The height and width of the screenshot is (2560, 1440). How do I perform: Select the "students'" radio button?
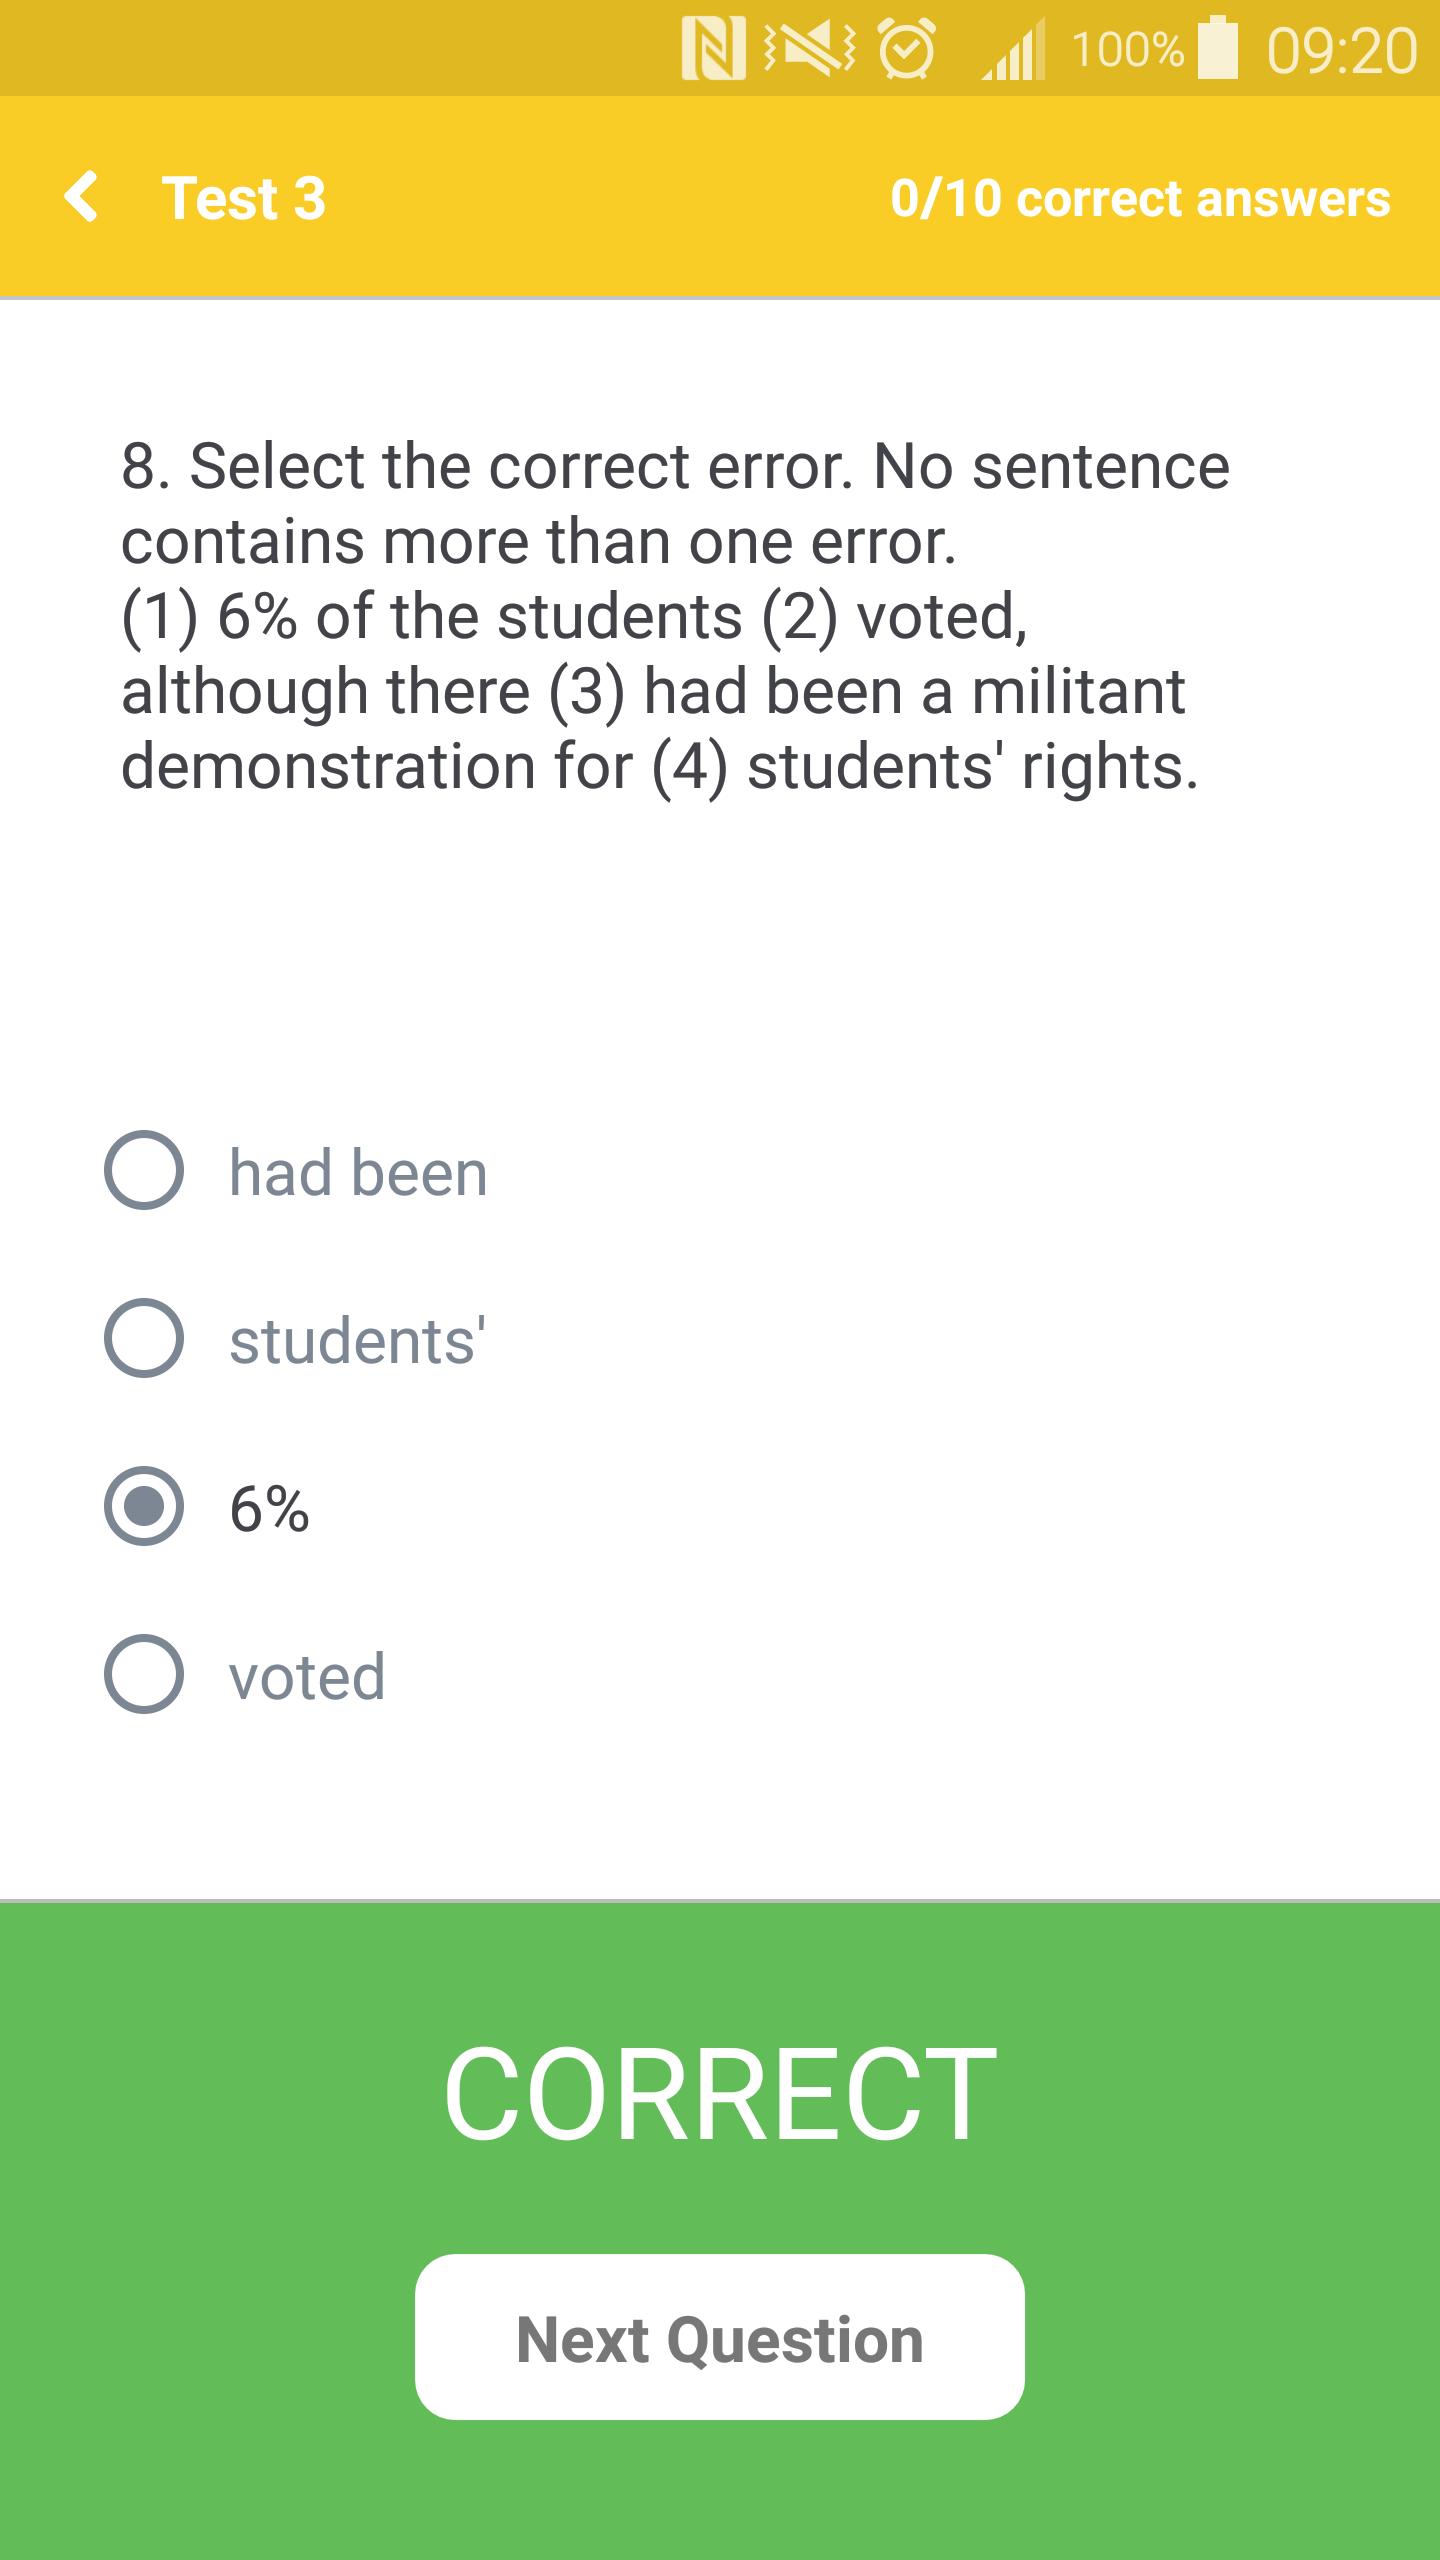pos(144,1338)
